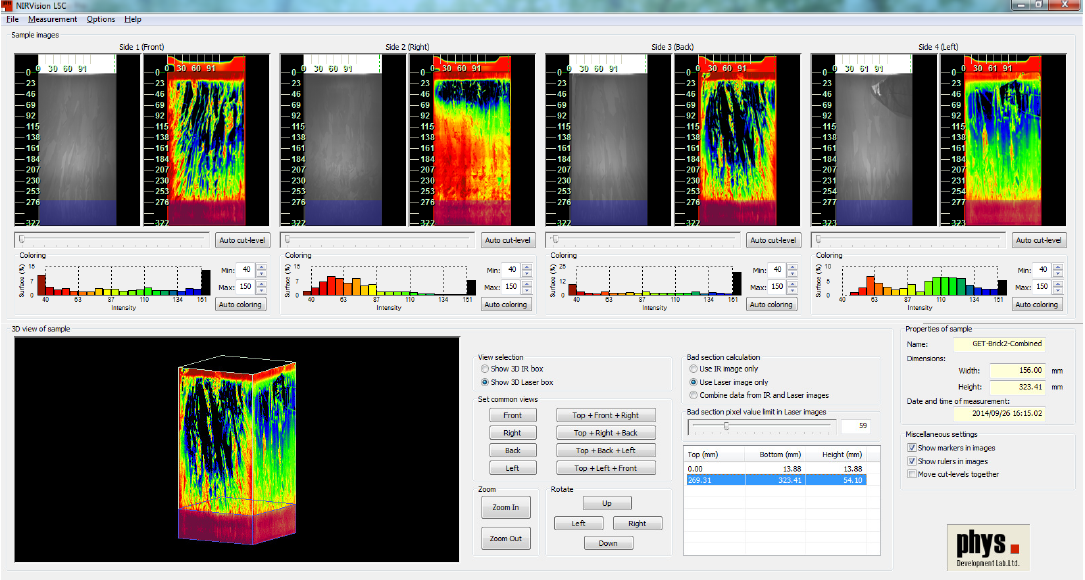This screenshot has height=580, width=1085.
Task: Open the Measurement menu
Action: pyautogui.click(x=52, y=19)
